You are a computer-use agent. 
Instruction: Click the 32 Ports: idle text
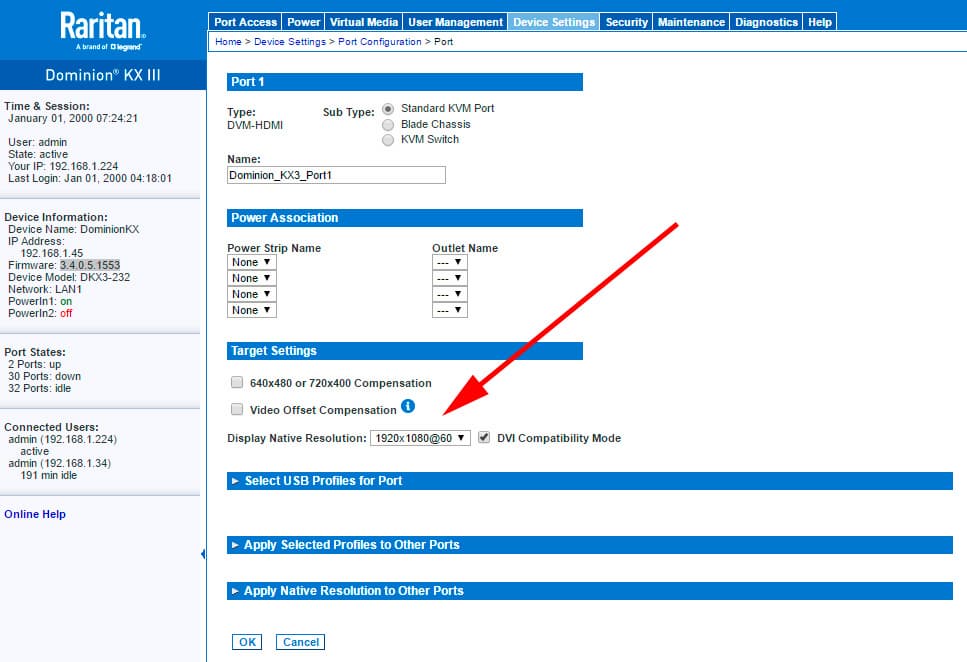point(39,388)
